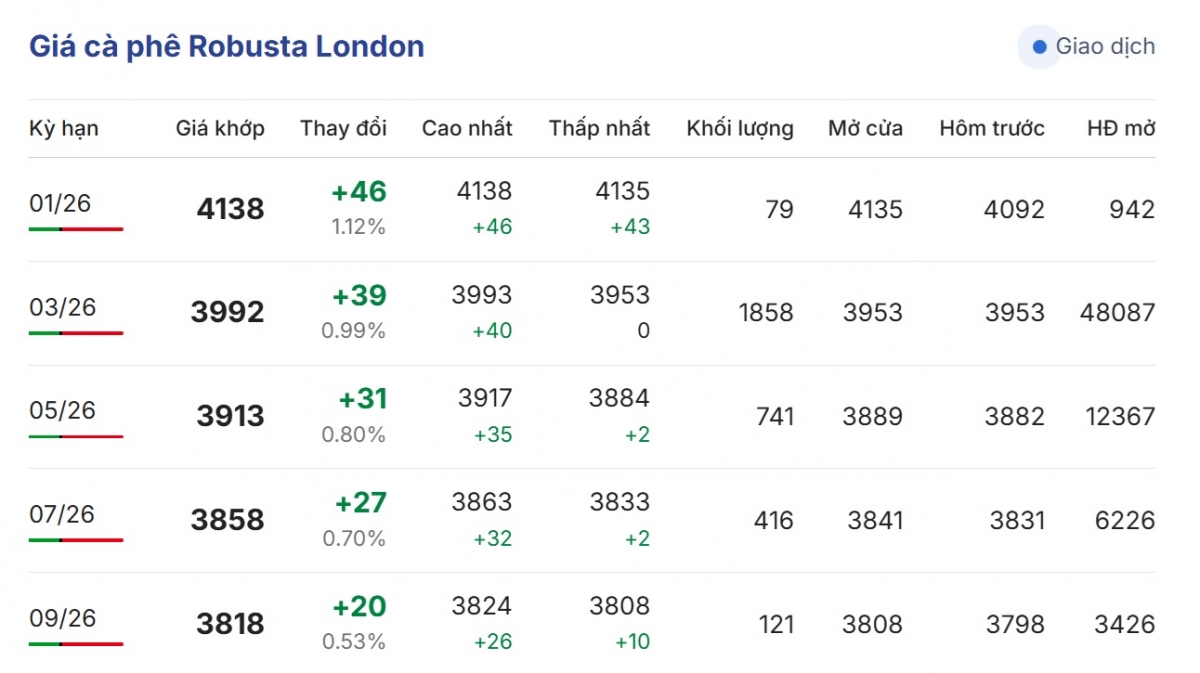Select the Hôm trước column header

coord(992,128)
